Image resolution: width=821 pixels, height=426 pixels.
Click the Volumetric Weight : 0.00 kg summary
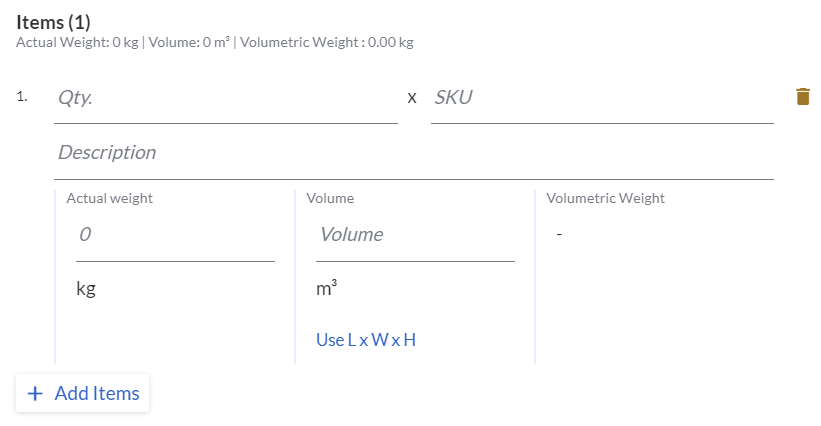pyautogui.click(x=327, y=43)
